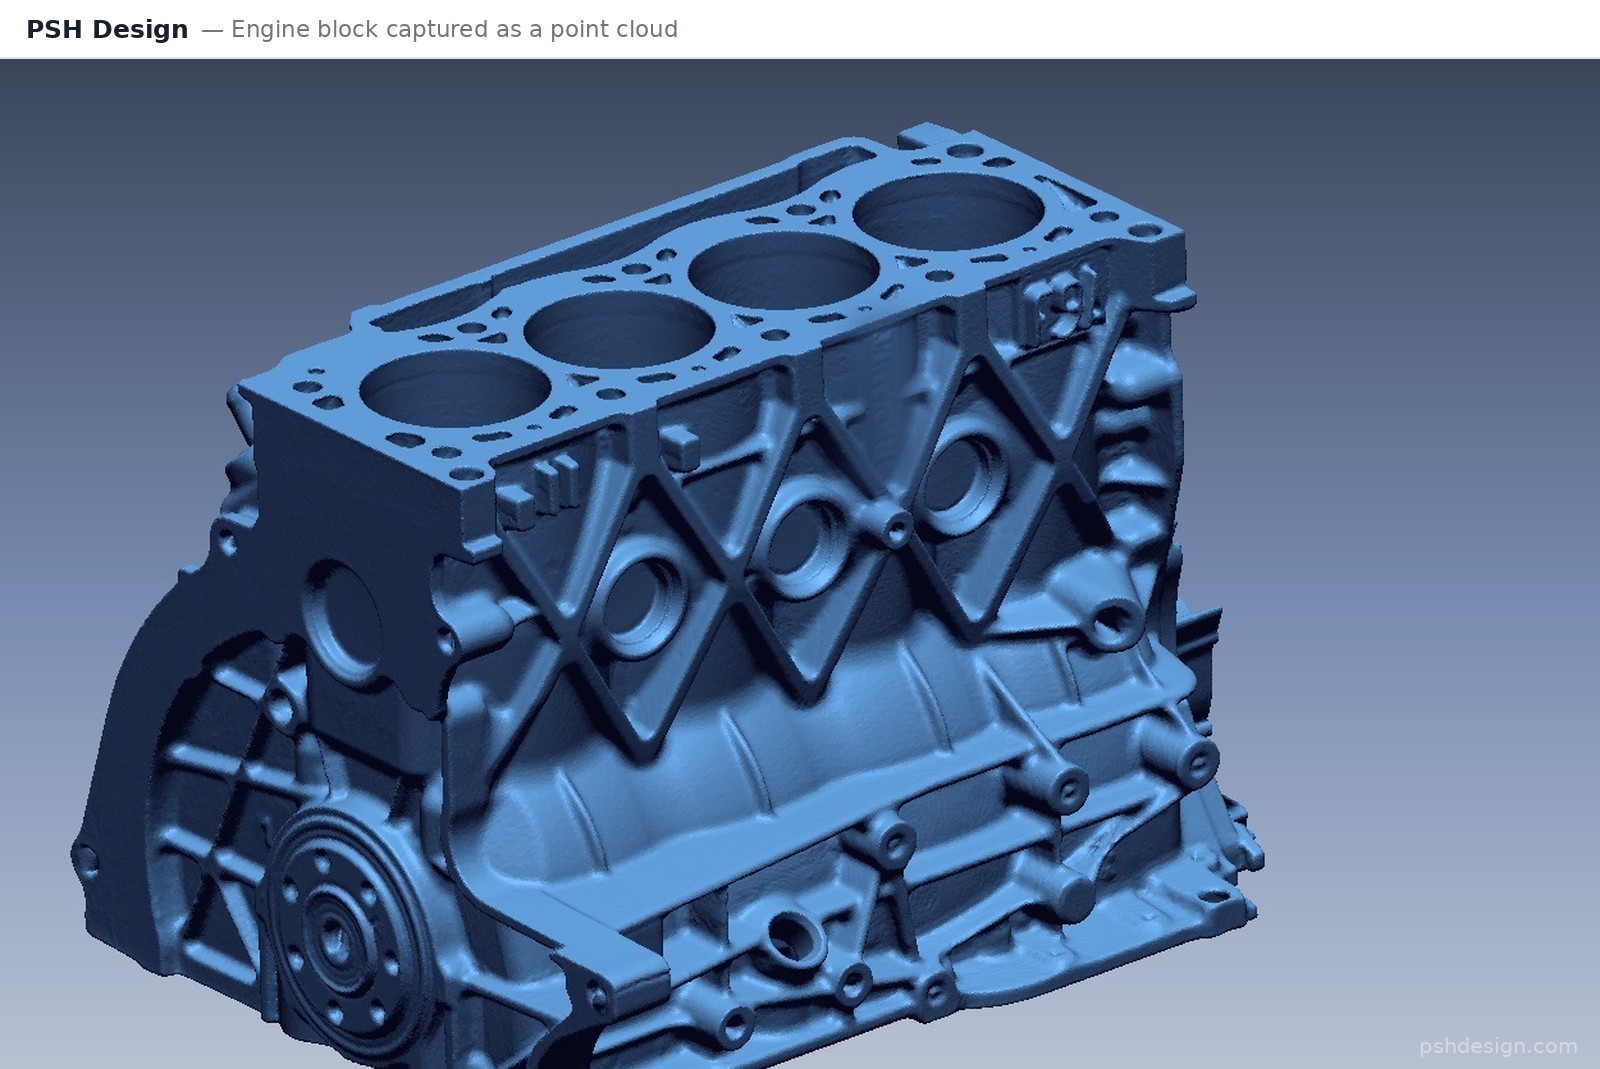Select the third cylinder bore from the front
Viewport: 1600px width, 1069px height.
(x=783, y=267)
